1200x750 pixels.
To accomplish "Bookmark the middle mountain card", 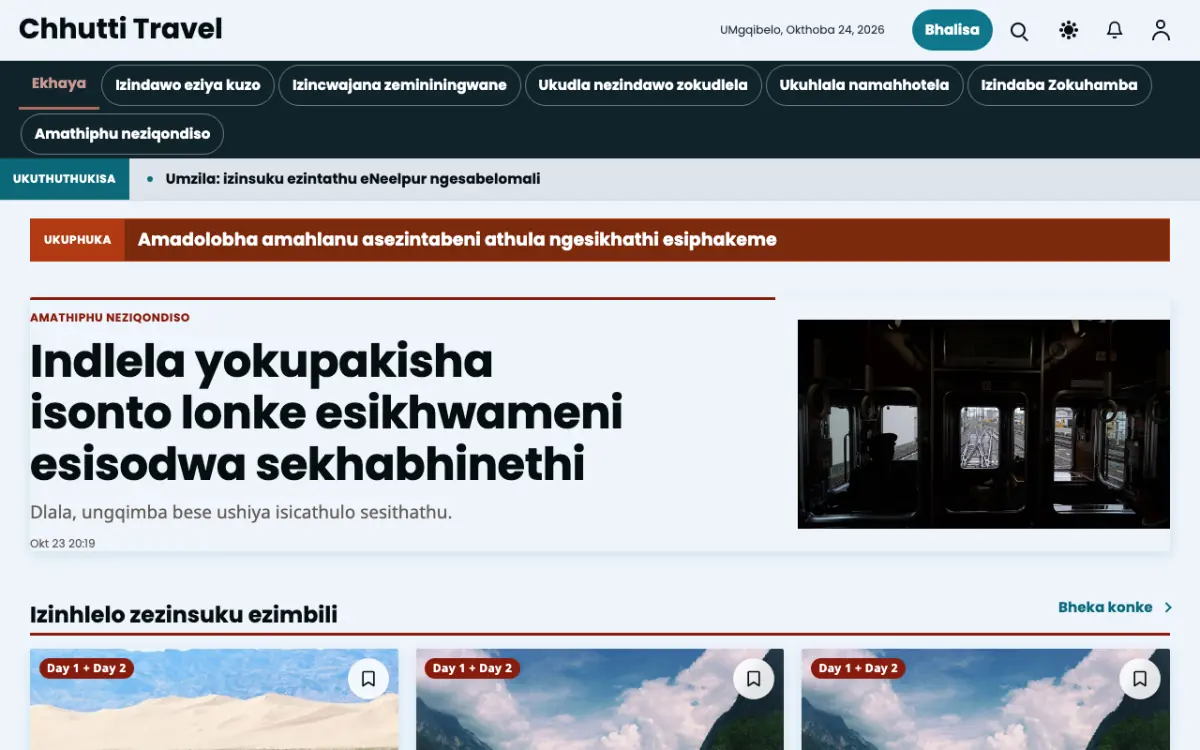I will [x=754, y=679].
